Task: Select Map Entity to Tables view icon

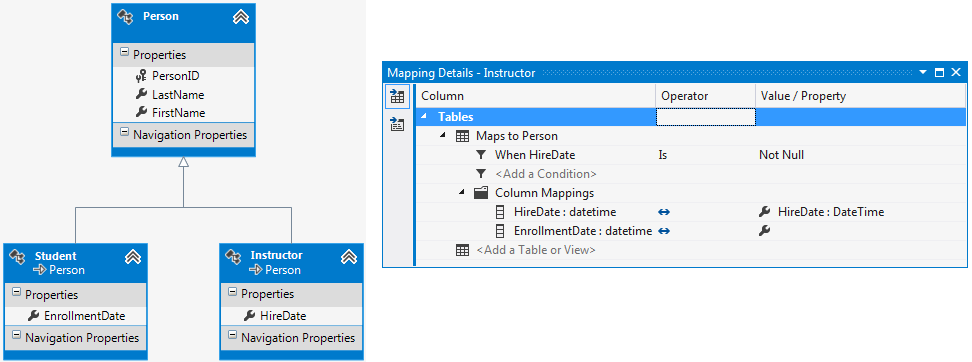Action: (x=397, y=96)
